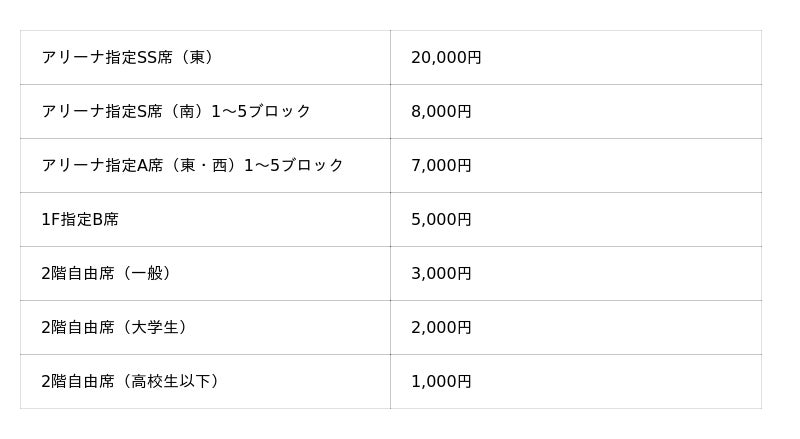Screen dimensions: 800x439
Task: Select the 8,000円 price
Action: (441, 112)
